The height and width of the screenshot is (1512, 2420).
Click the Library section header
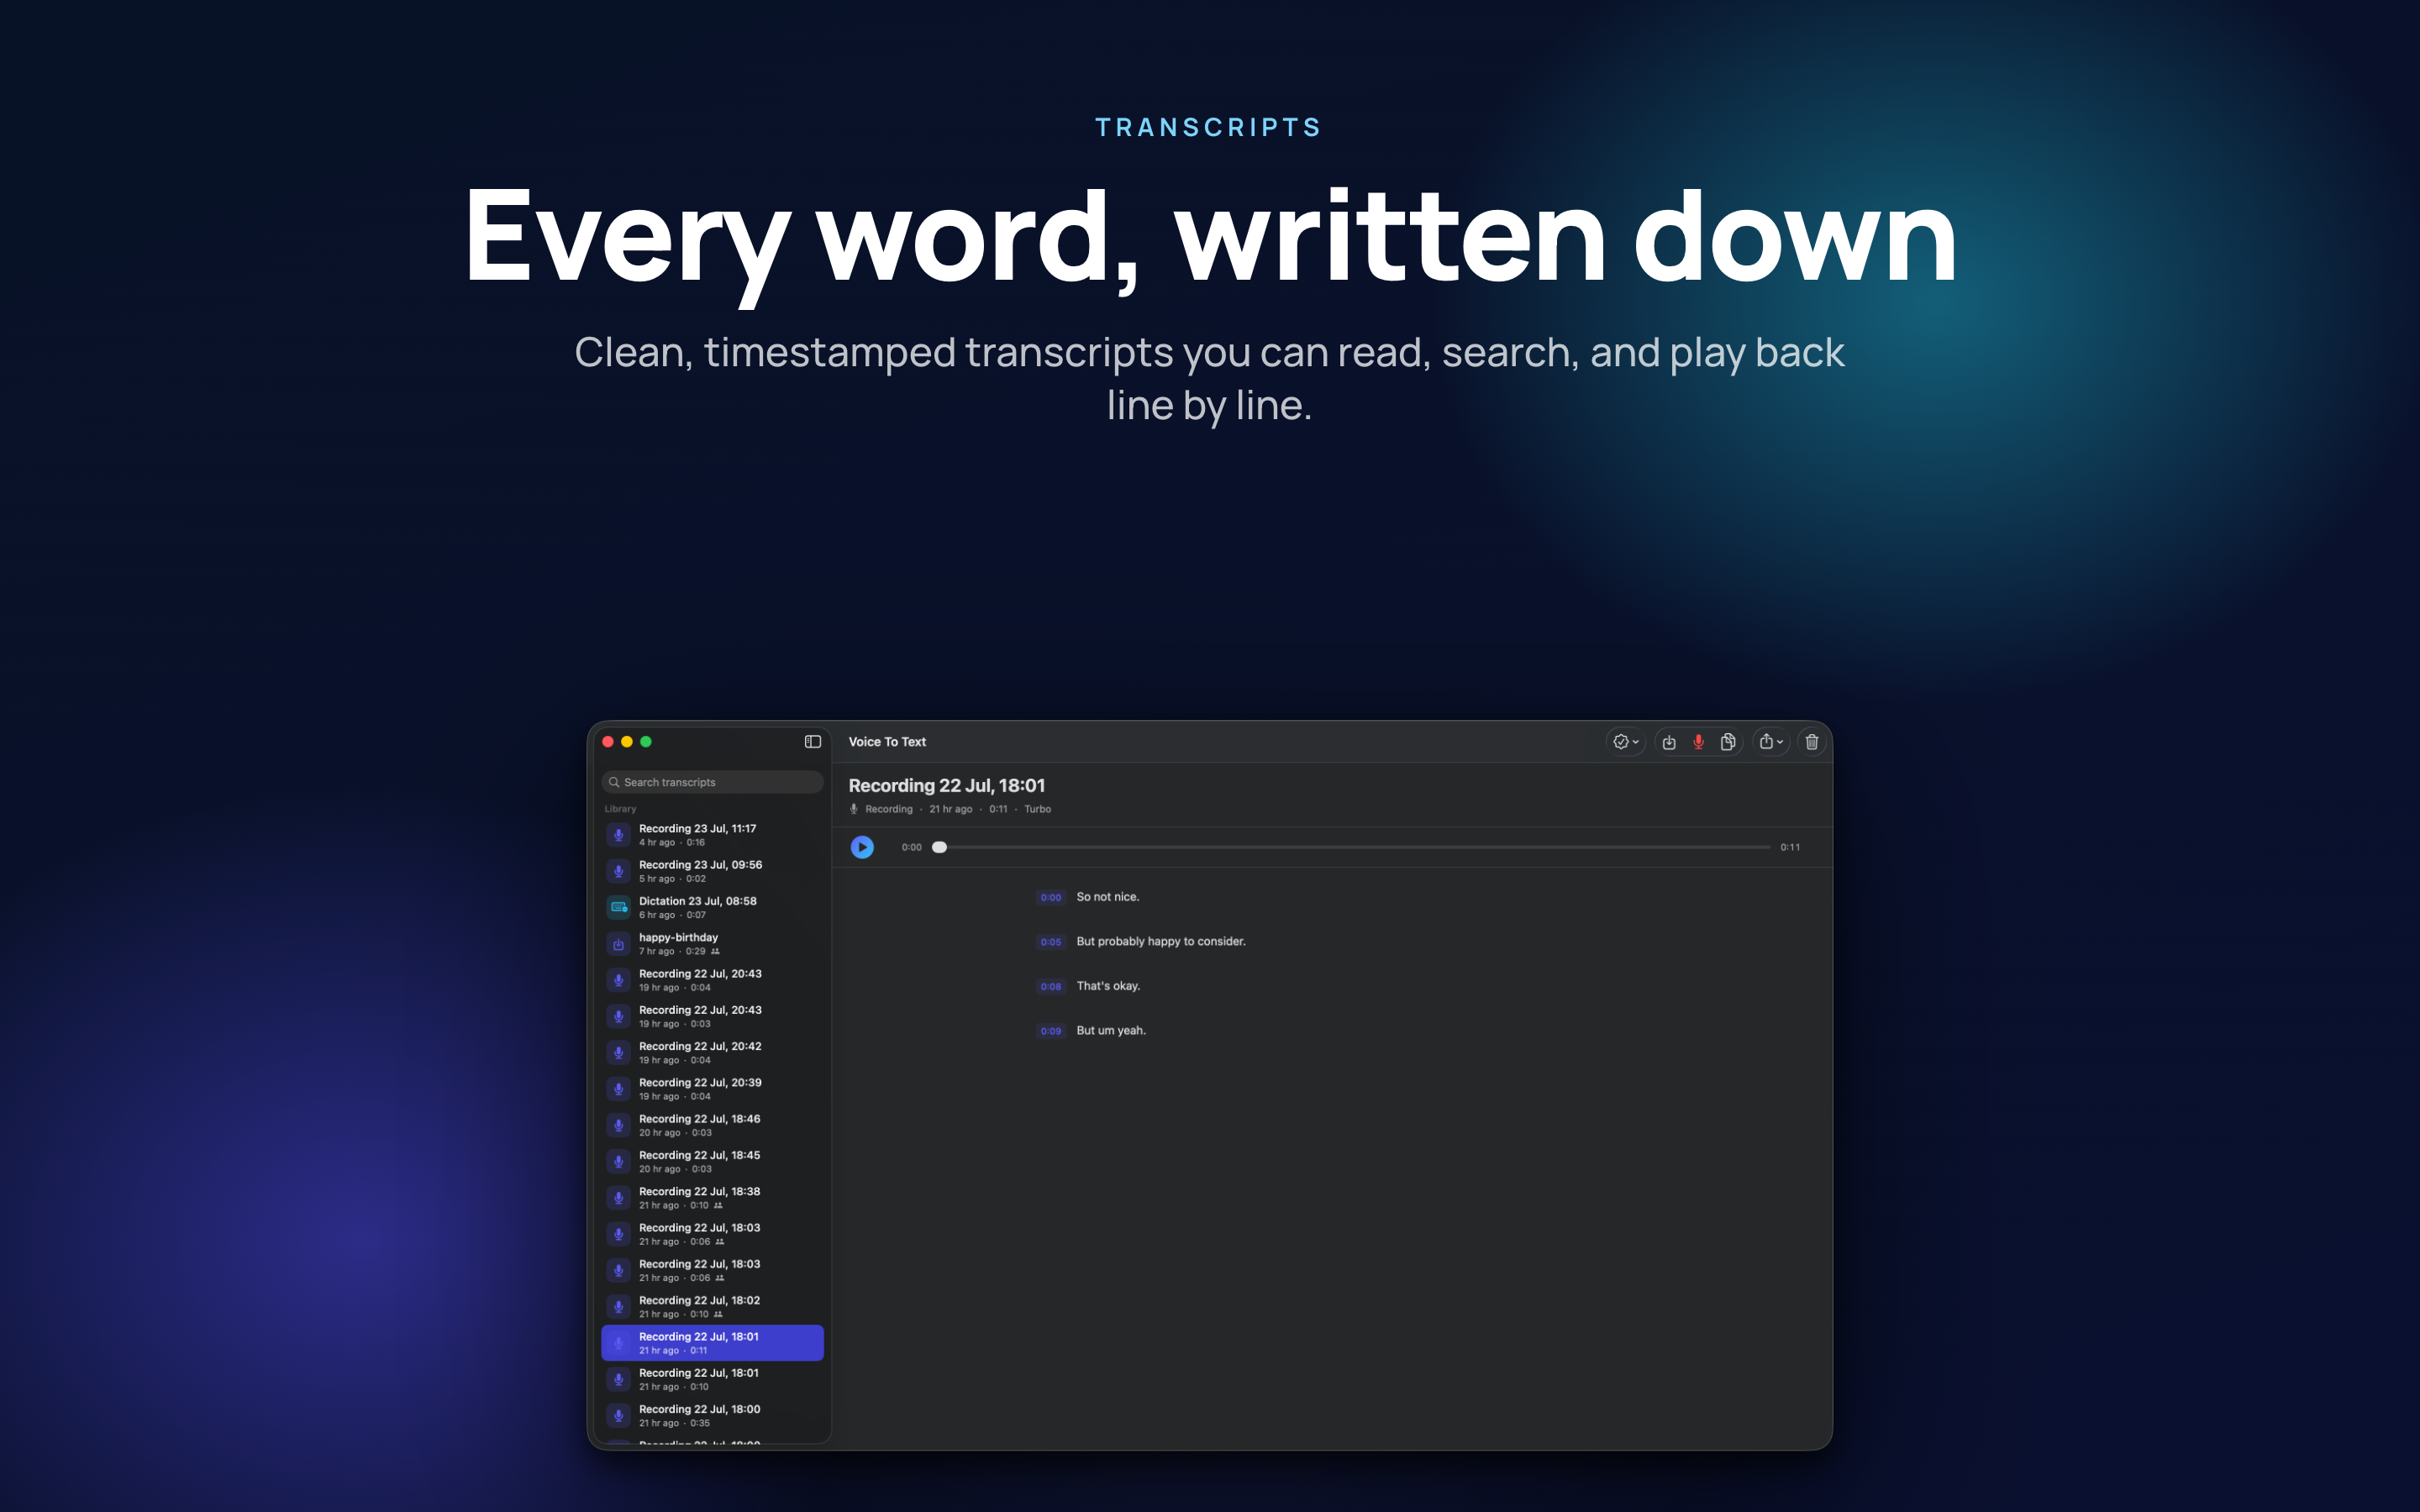(x=620, y=809)
